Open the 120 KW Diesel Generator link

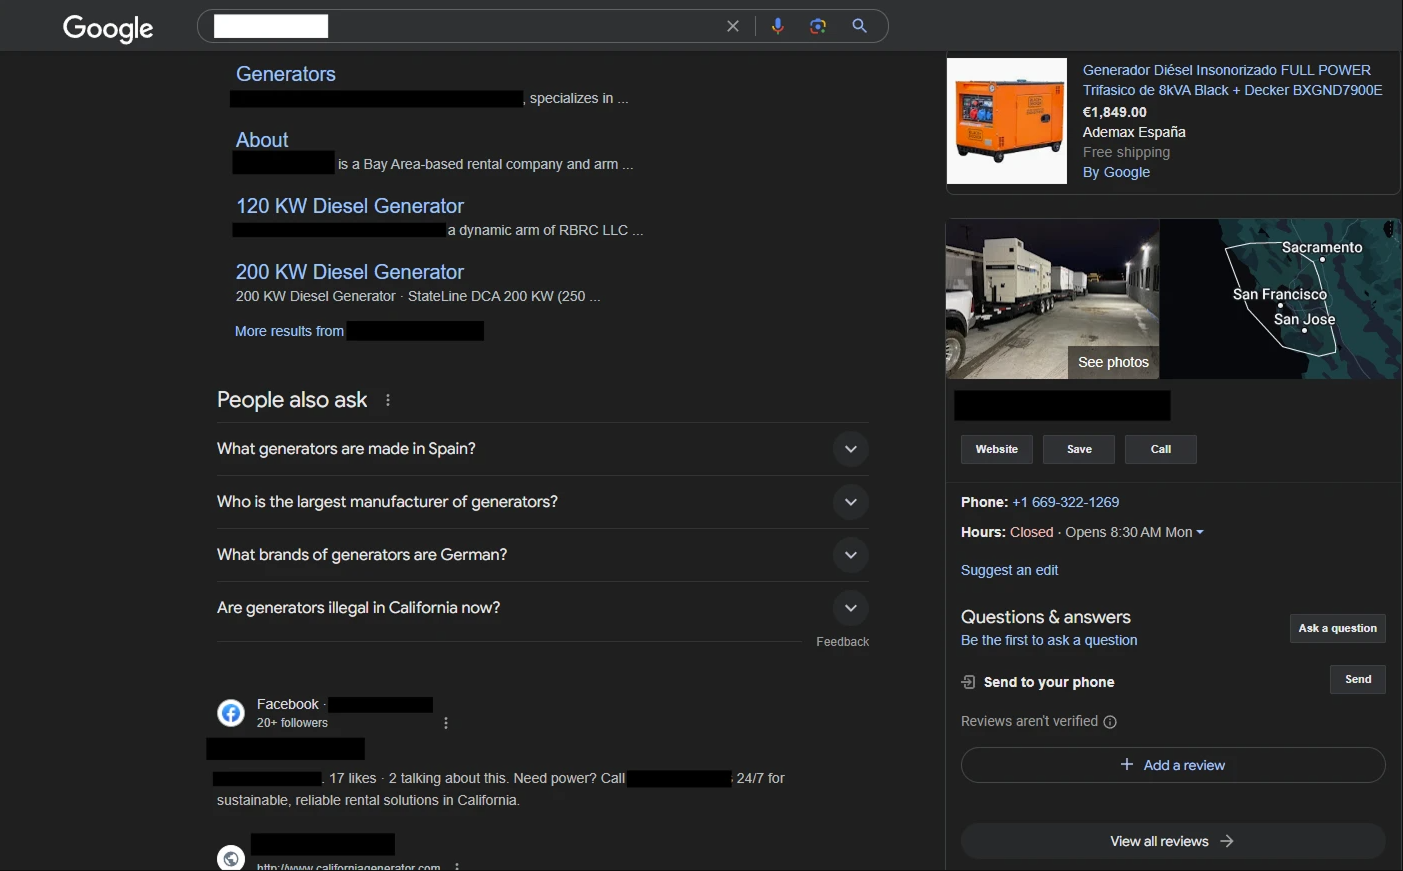(349, 206)
